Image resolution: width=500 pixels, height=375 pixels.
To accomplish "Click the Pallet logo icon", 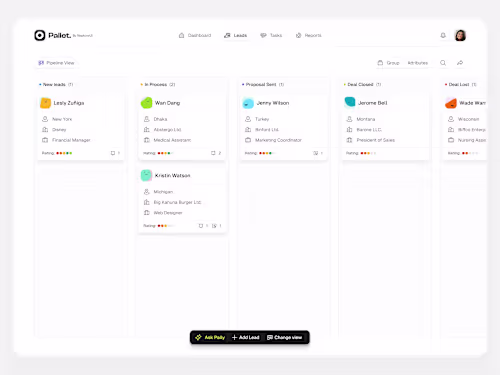I will pos(40,35).
